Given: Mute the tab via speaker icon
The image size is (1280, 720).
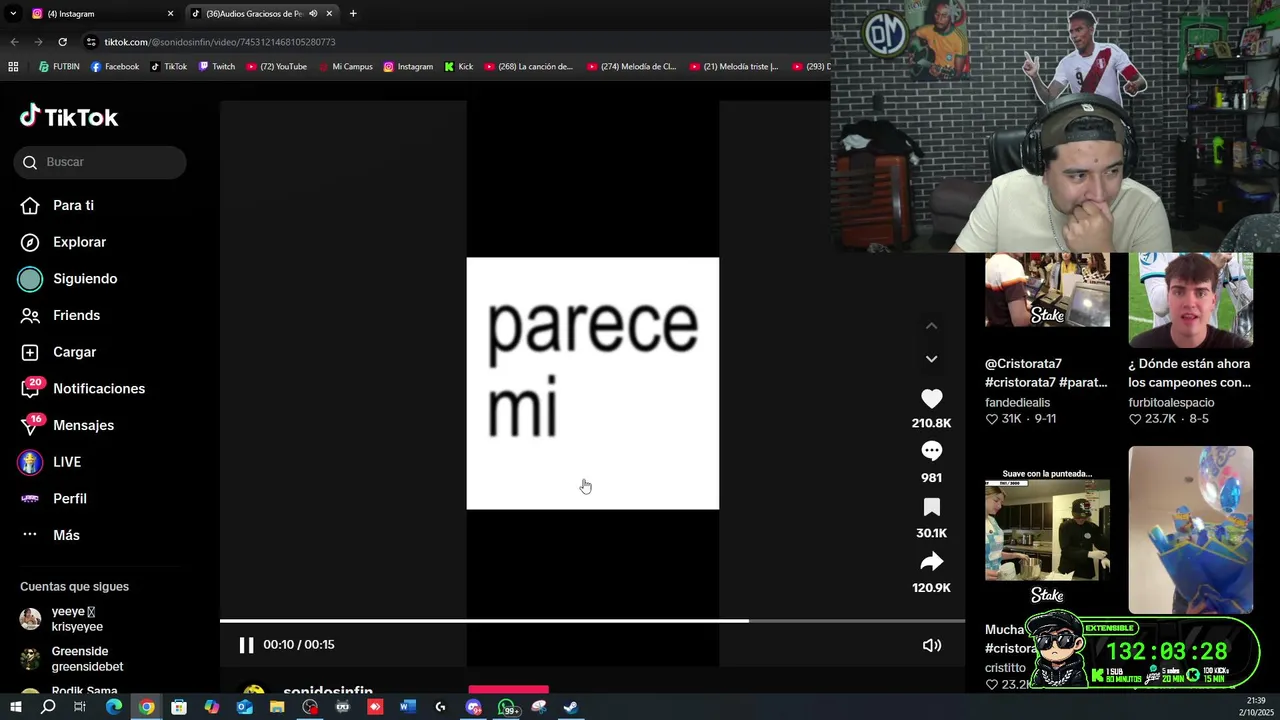Looking at the screenshot, I should click(x=313, y=14).
